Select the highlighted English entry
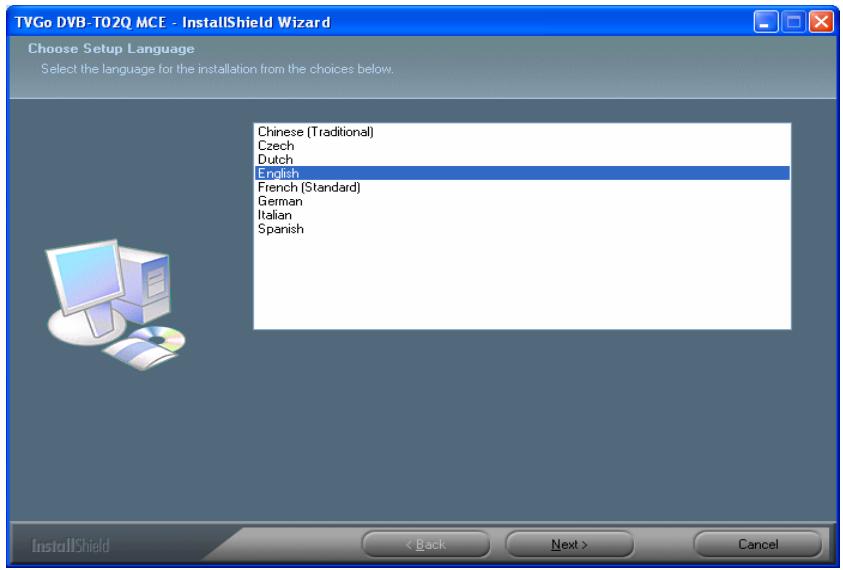The height and width of the screenshot is (570, 843). point(521,173)
